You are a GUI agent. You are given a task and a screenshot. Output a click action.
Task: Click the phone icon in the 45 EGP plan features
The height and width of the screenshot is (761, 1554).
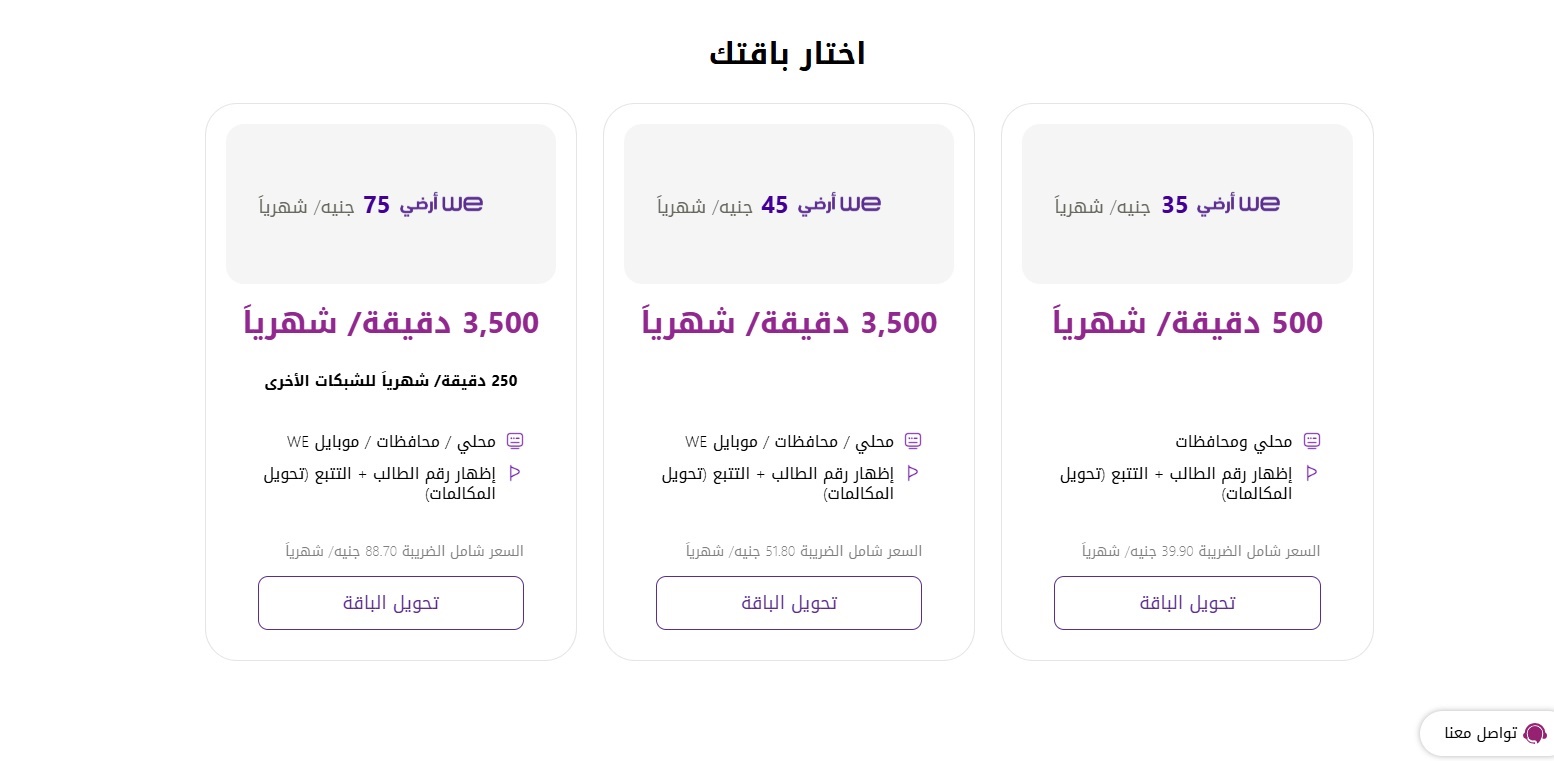tap(913, 441)
